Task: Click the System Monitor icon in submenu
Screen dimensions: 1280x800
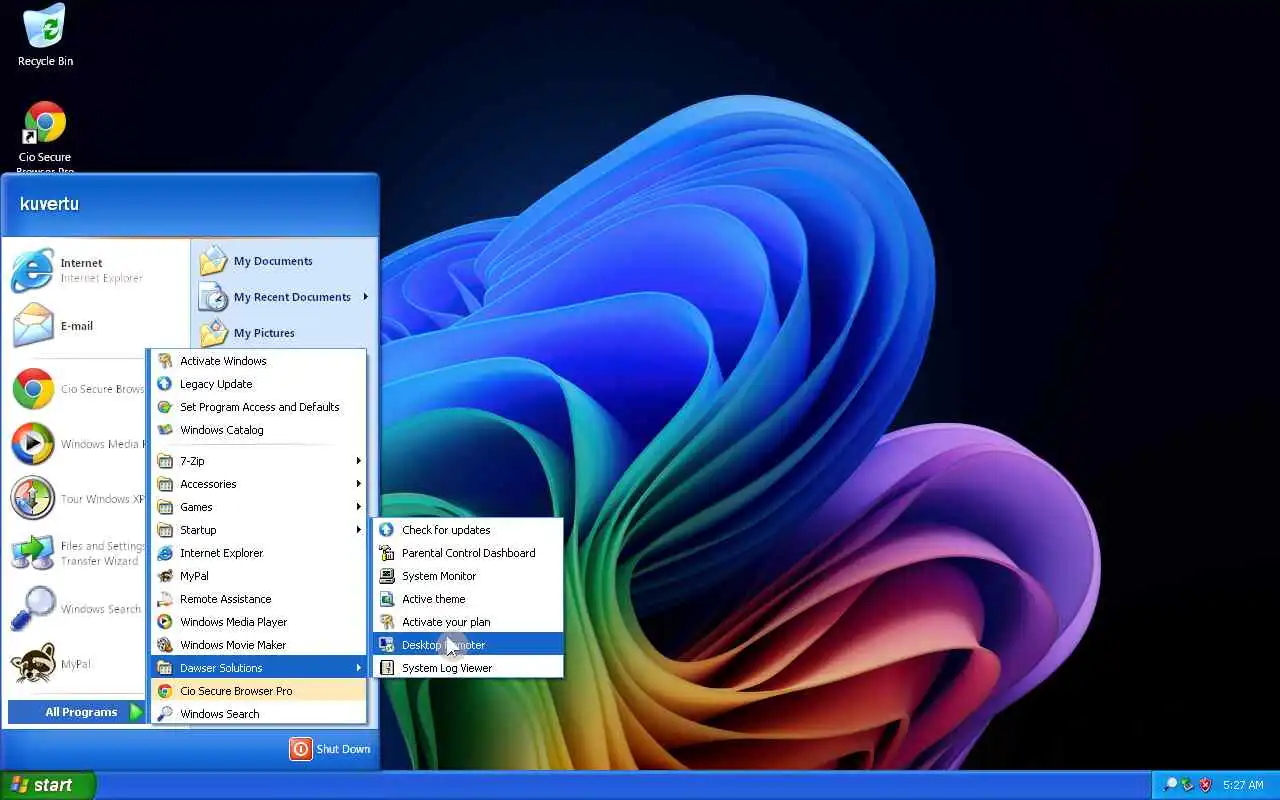Action: click(387, 576)
